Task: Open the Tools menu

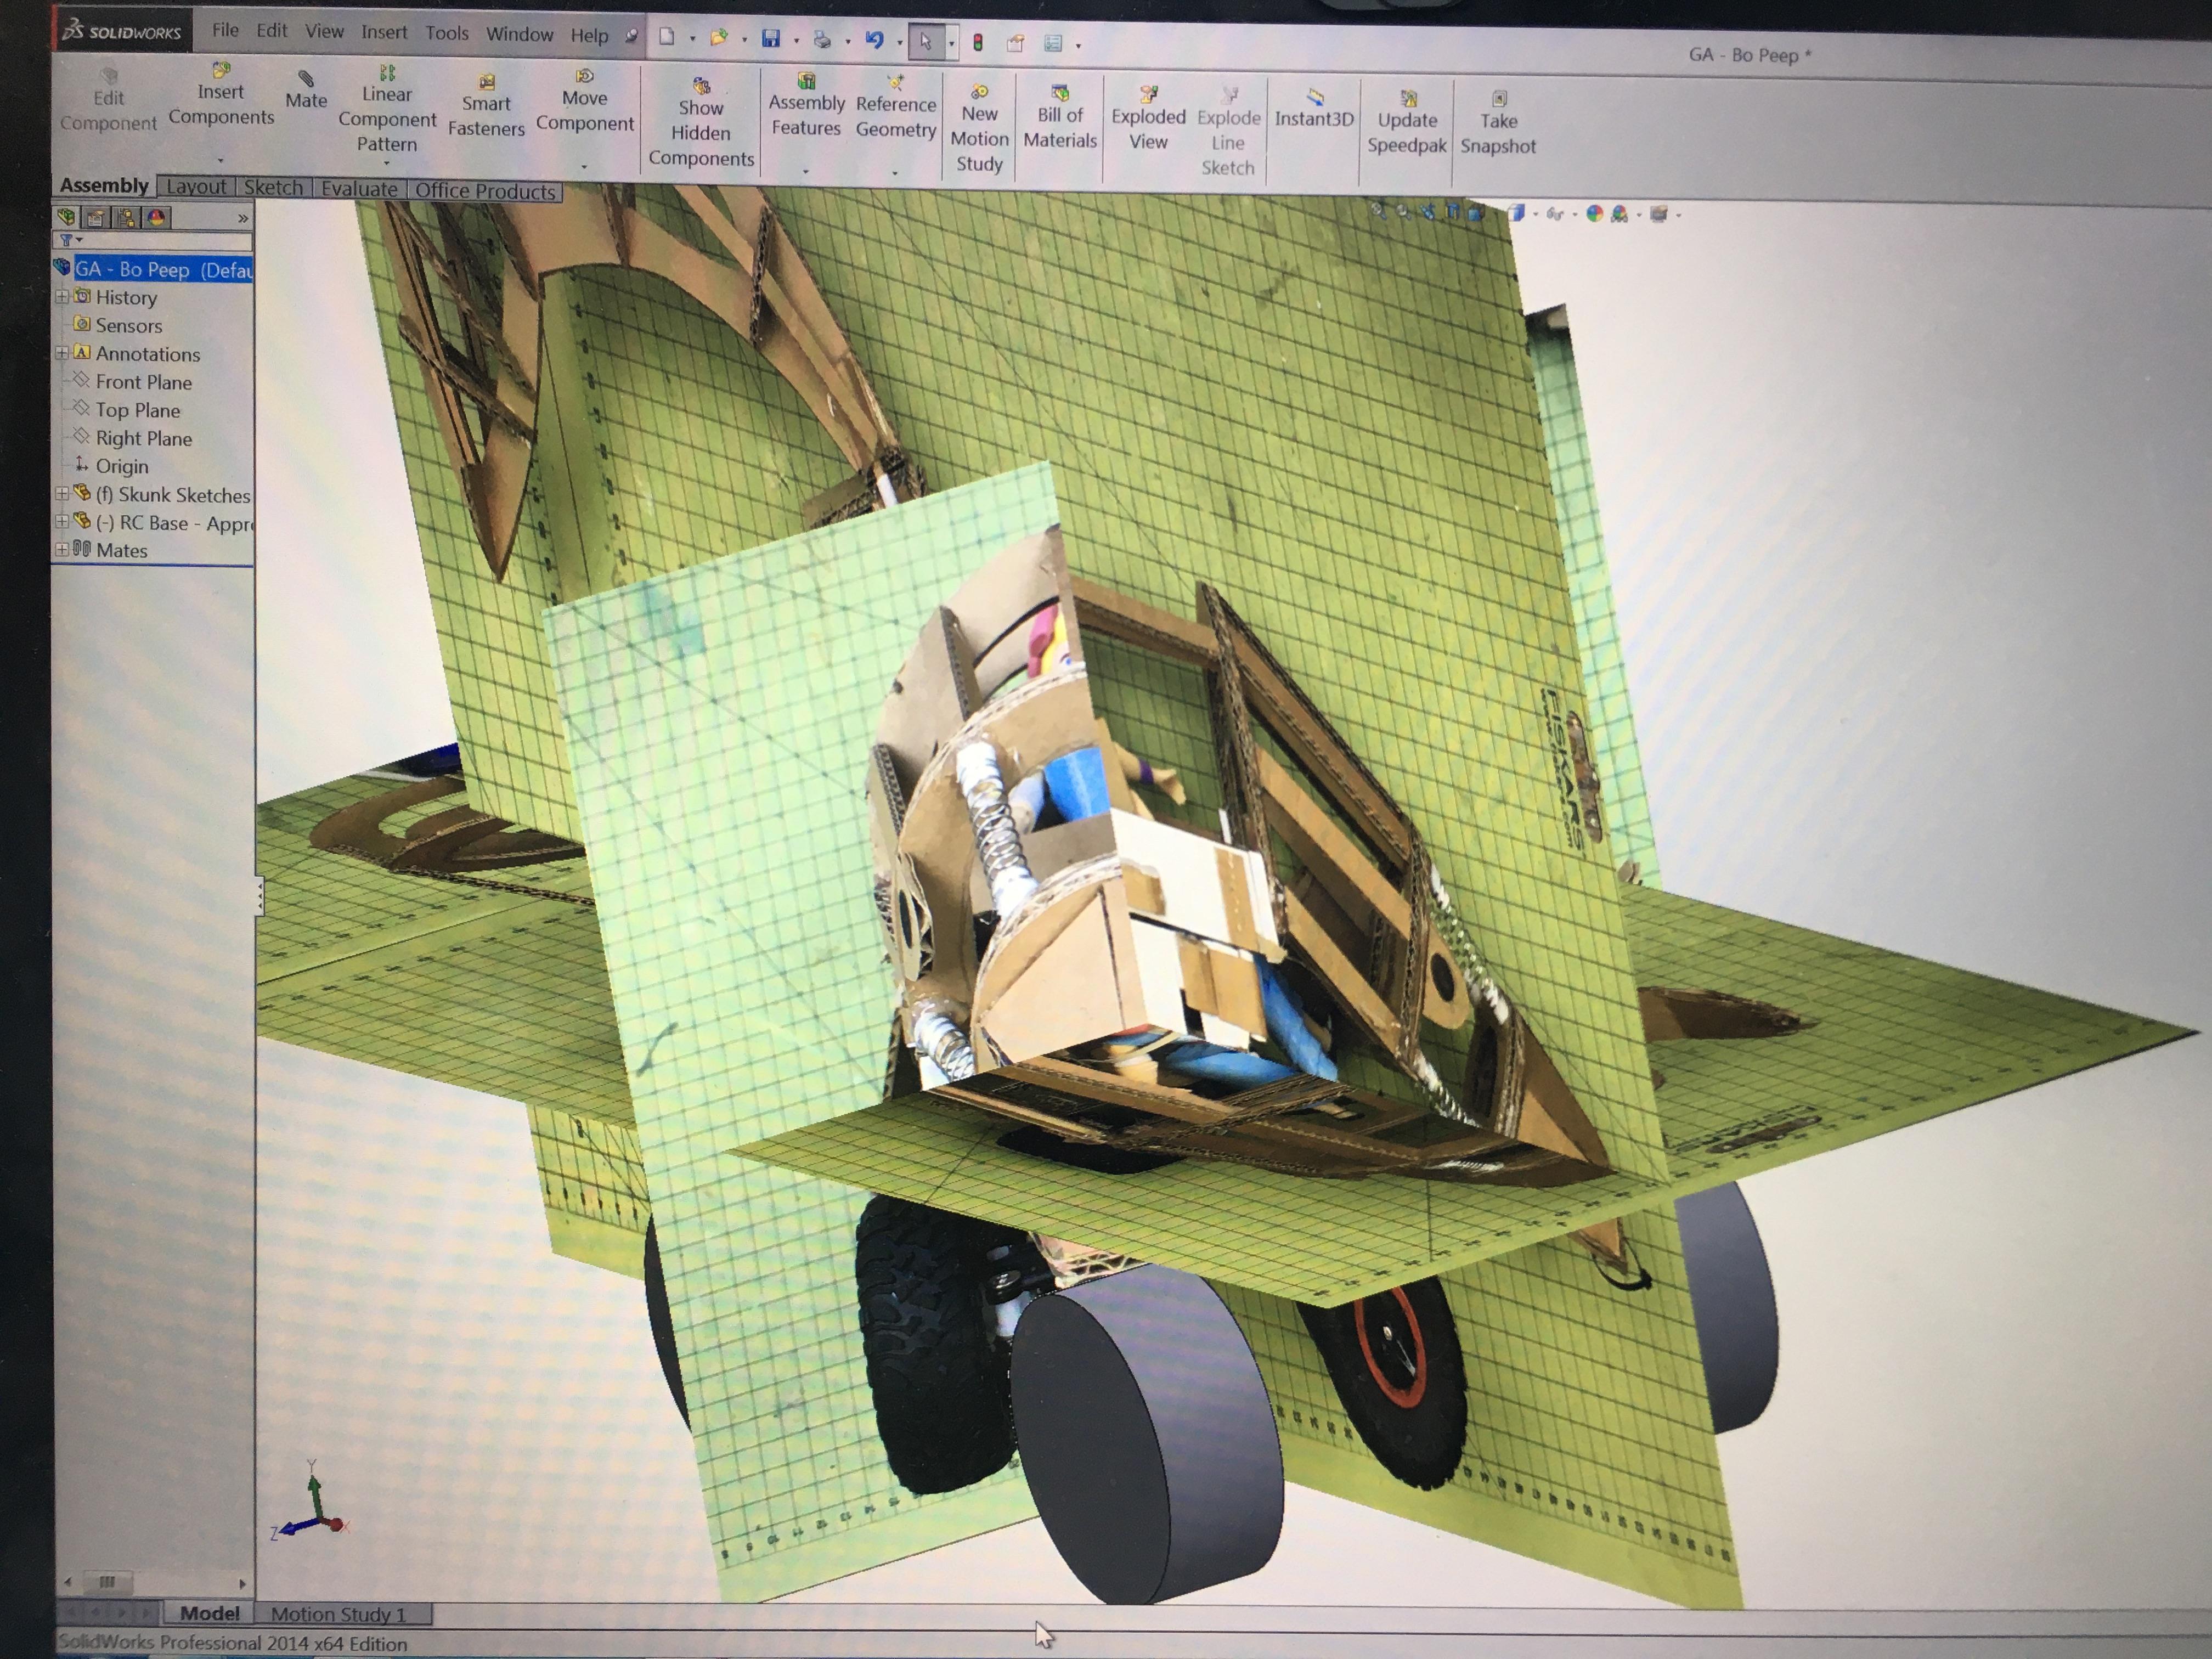Action: tap(446, 33)
